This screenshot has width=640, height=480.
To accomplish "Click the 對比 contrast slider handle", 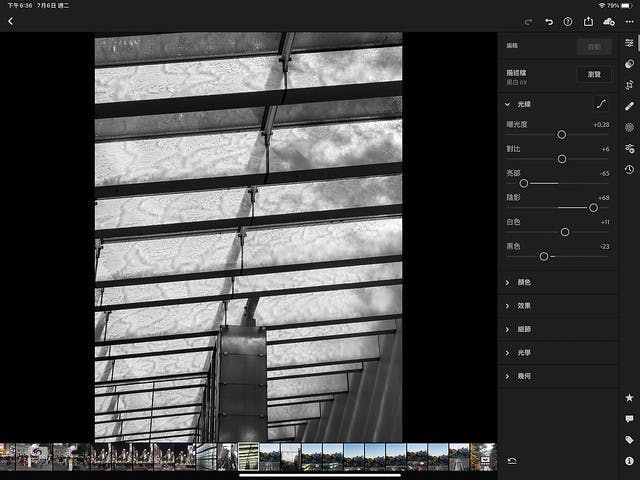I will (562, 159).
